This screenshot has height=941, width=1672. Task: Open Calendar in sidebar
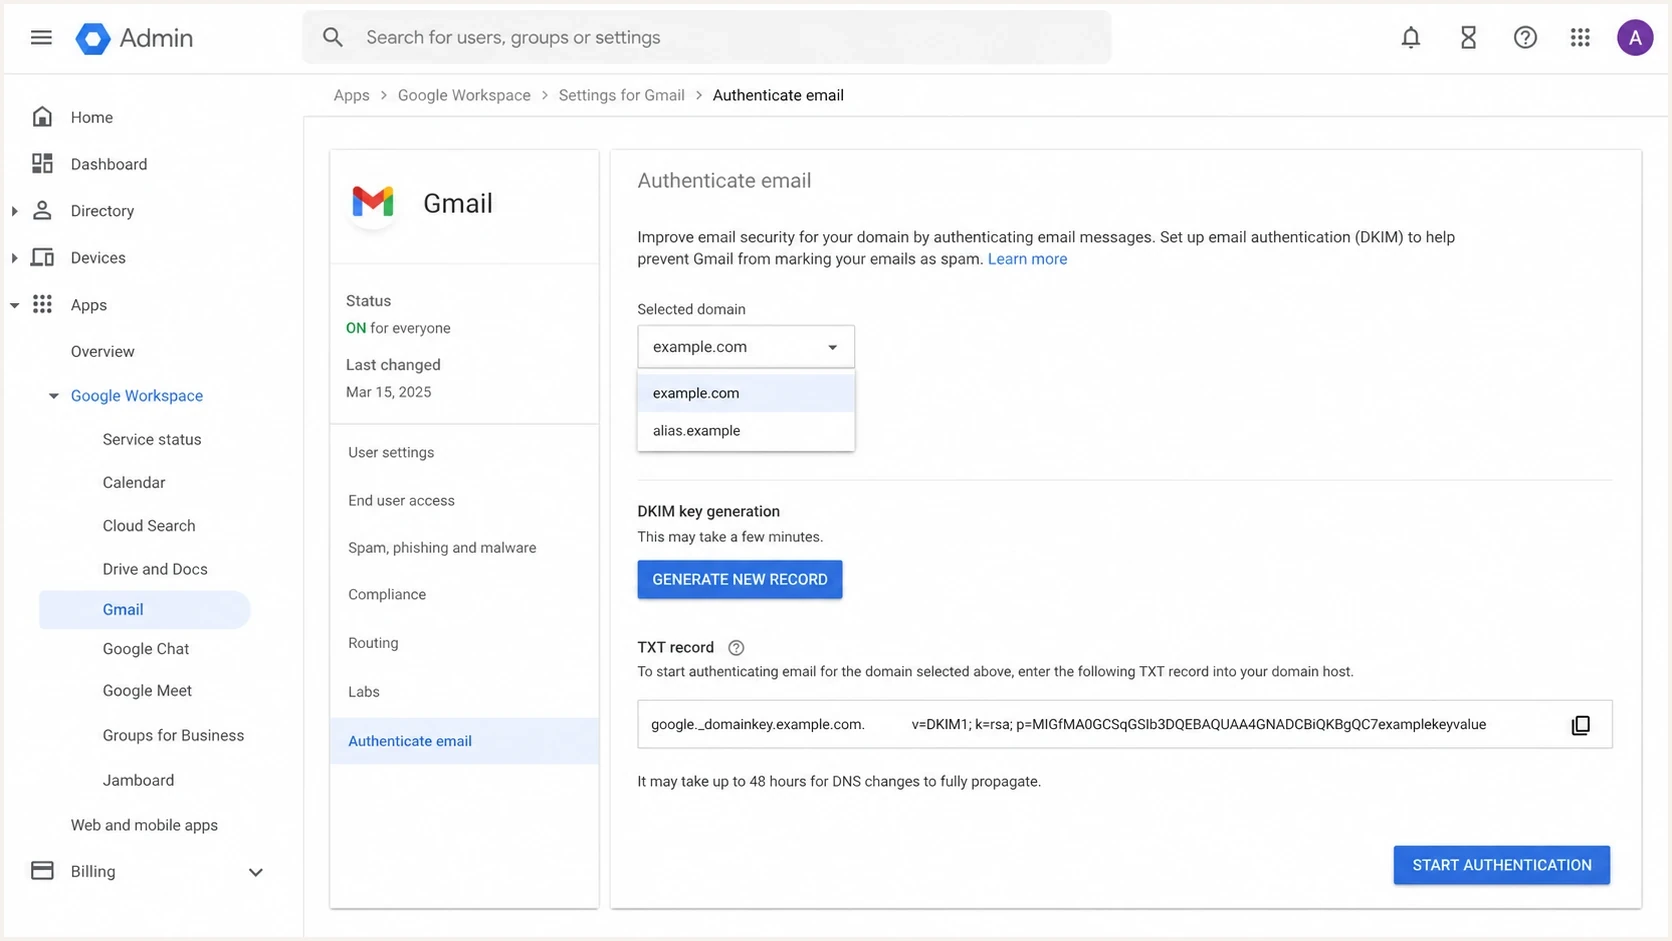(134, 482)
